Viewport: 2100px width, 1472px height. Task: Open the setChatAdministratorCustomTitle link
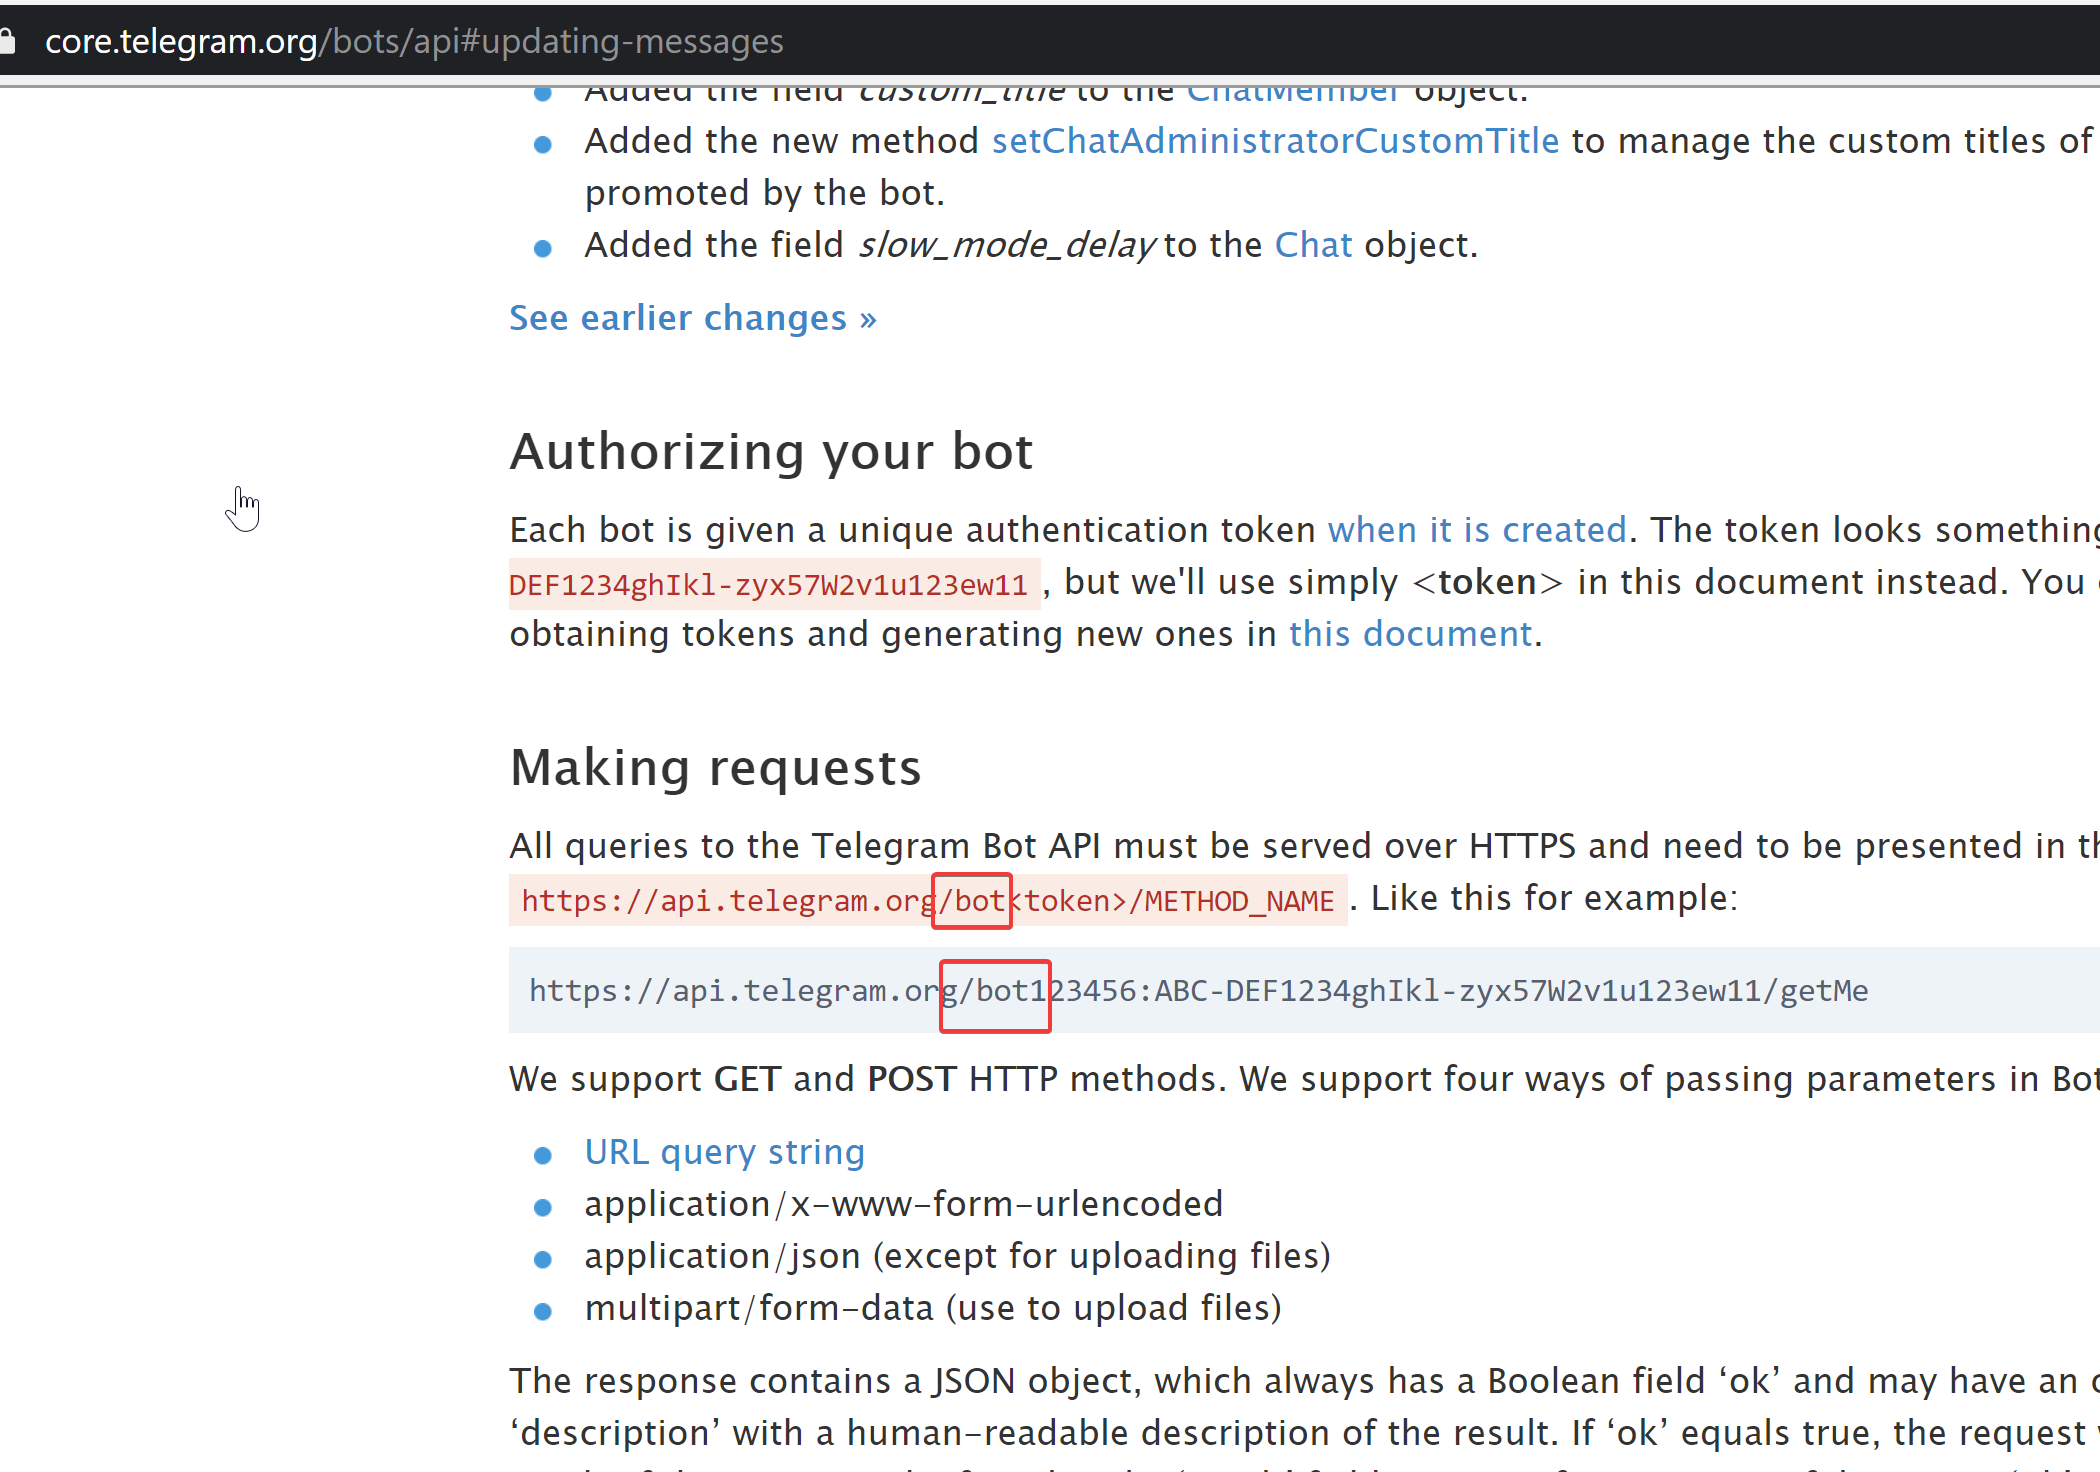click(1275, 141)
